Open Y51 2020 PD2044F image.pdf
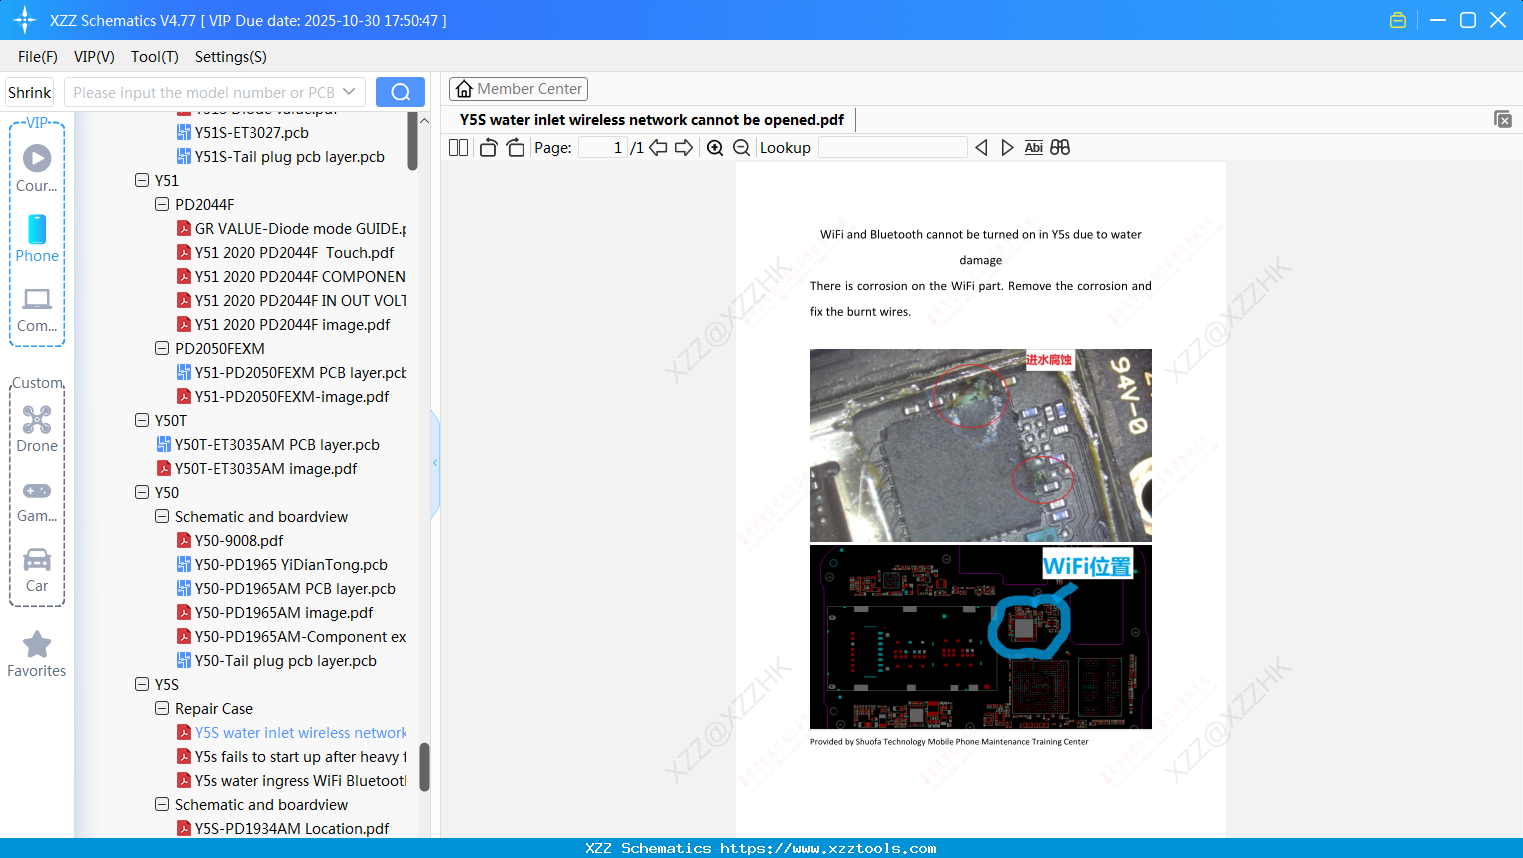This screenshot has width=1523, height=858. [x=292, y=324]
